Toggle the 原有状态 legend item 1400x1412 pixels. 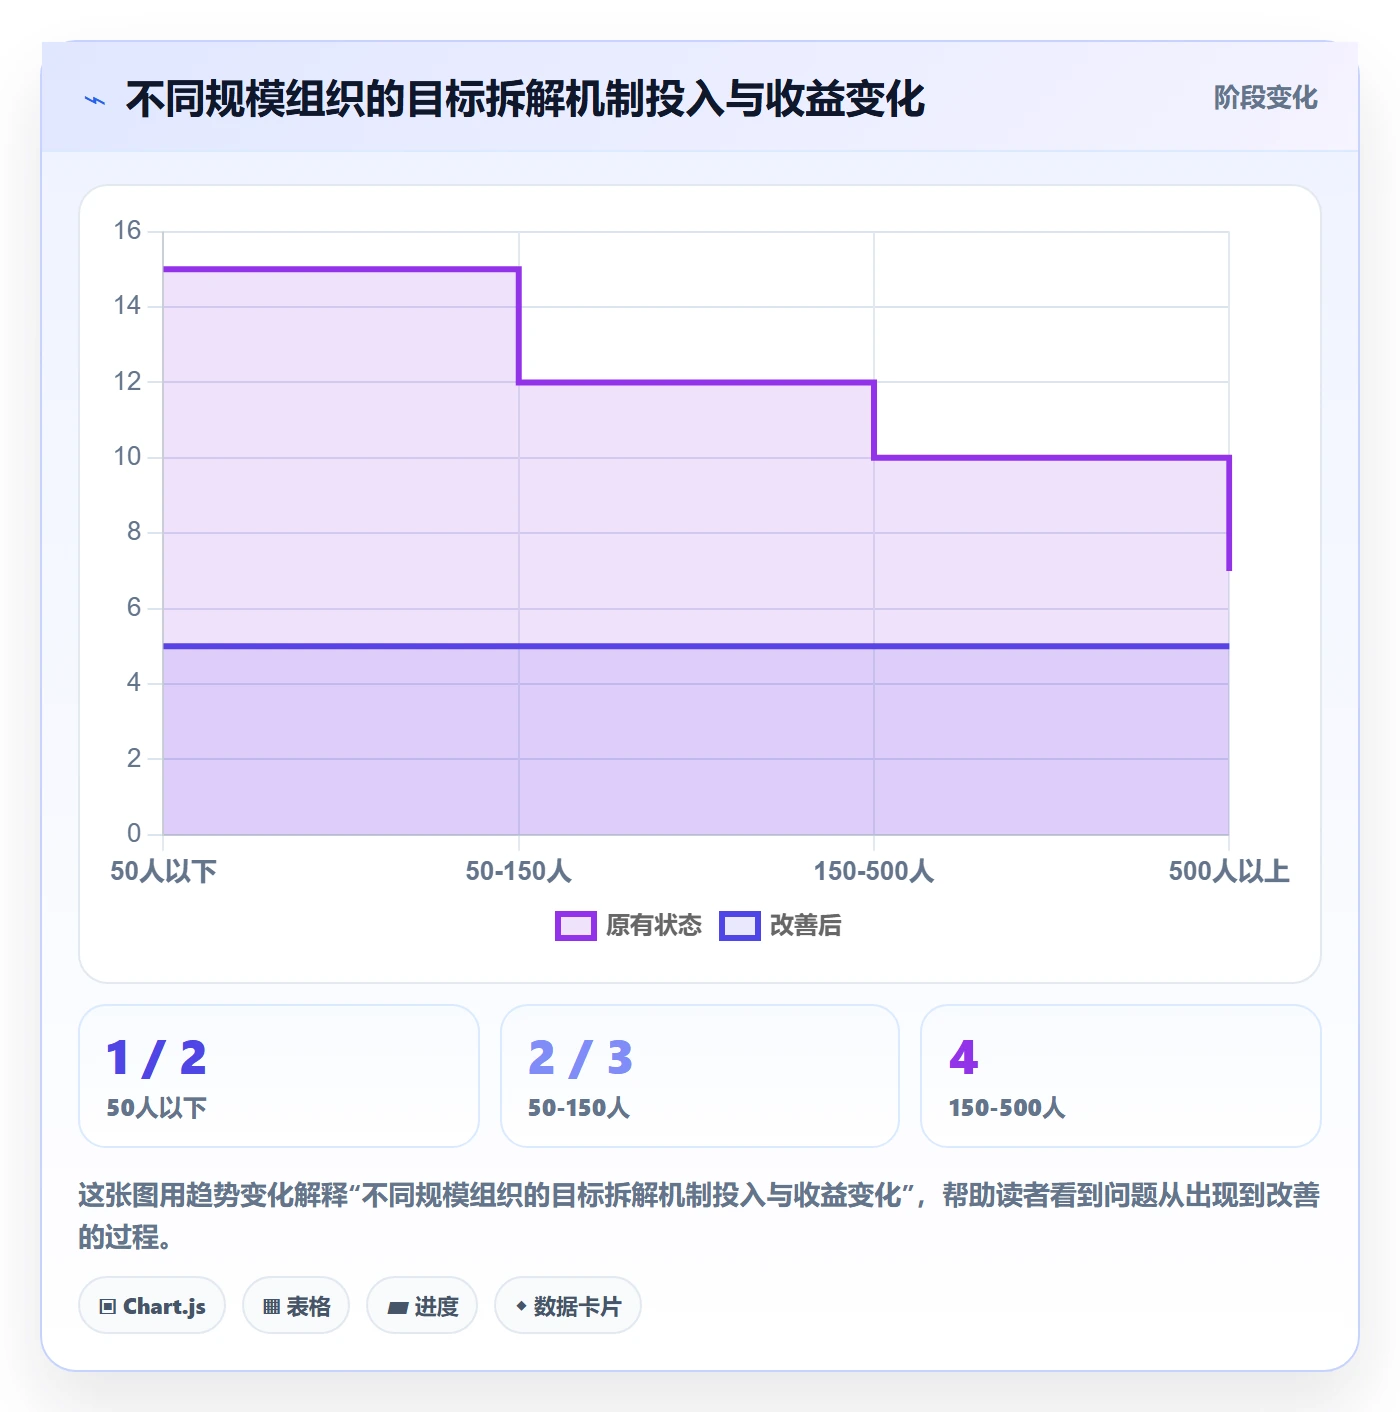click(x=629, y=925)
